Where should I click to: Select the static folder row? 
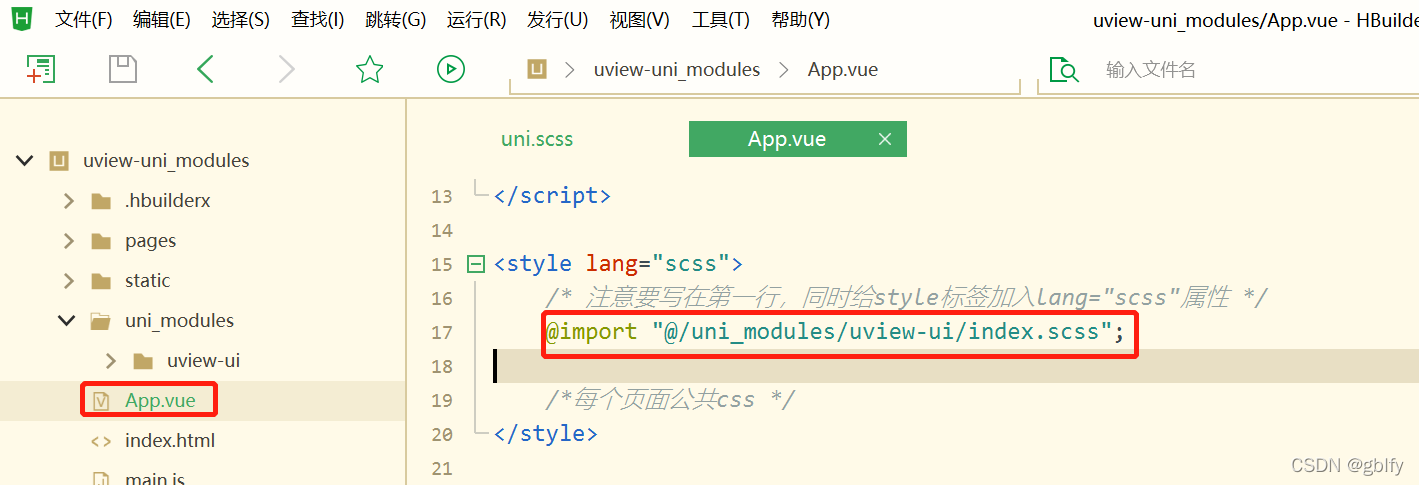202,281
